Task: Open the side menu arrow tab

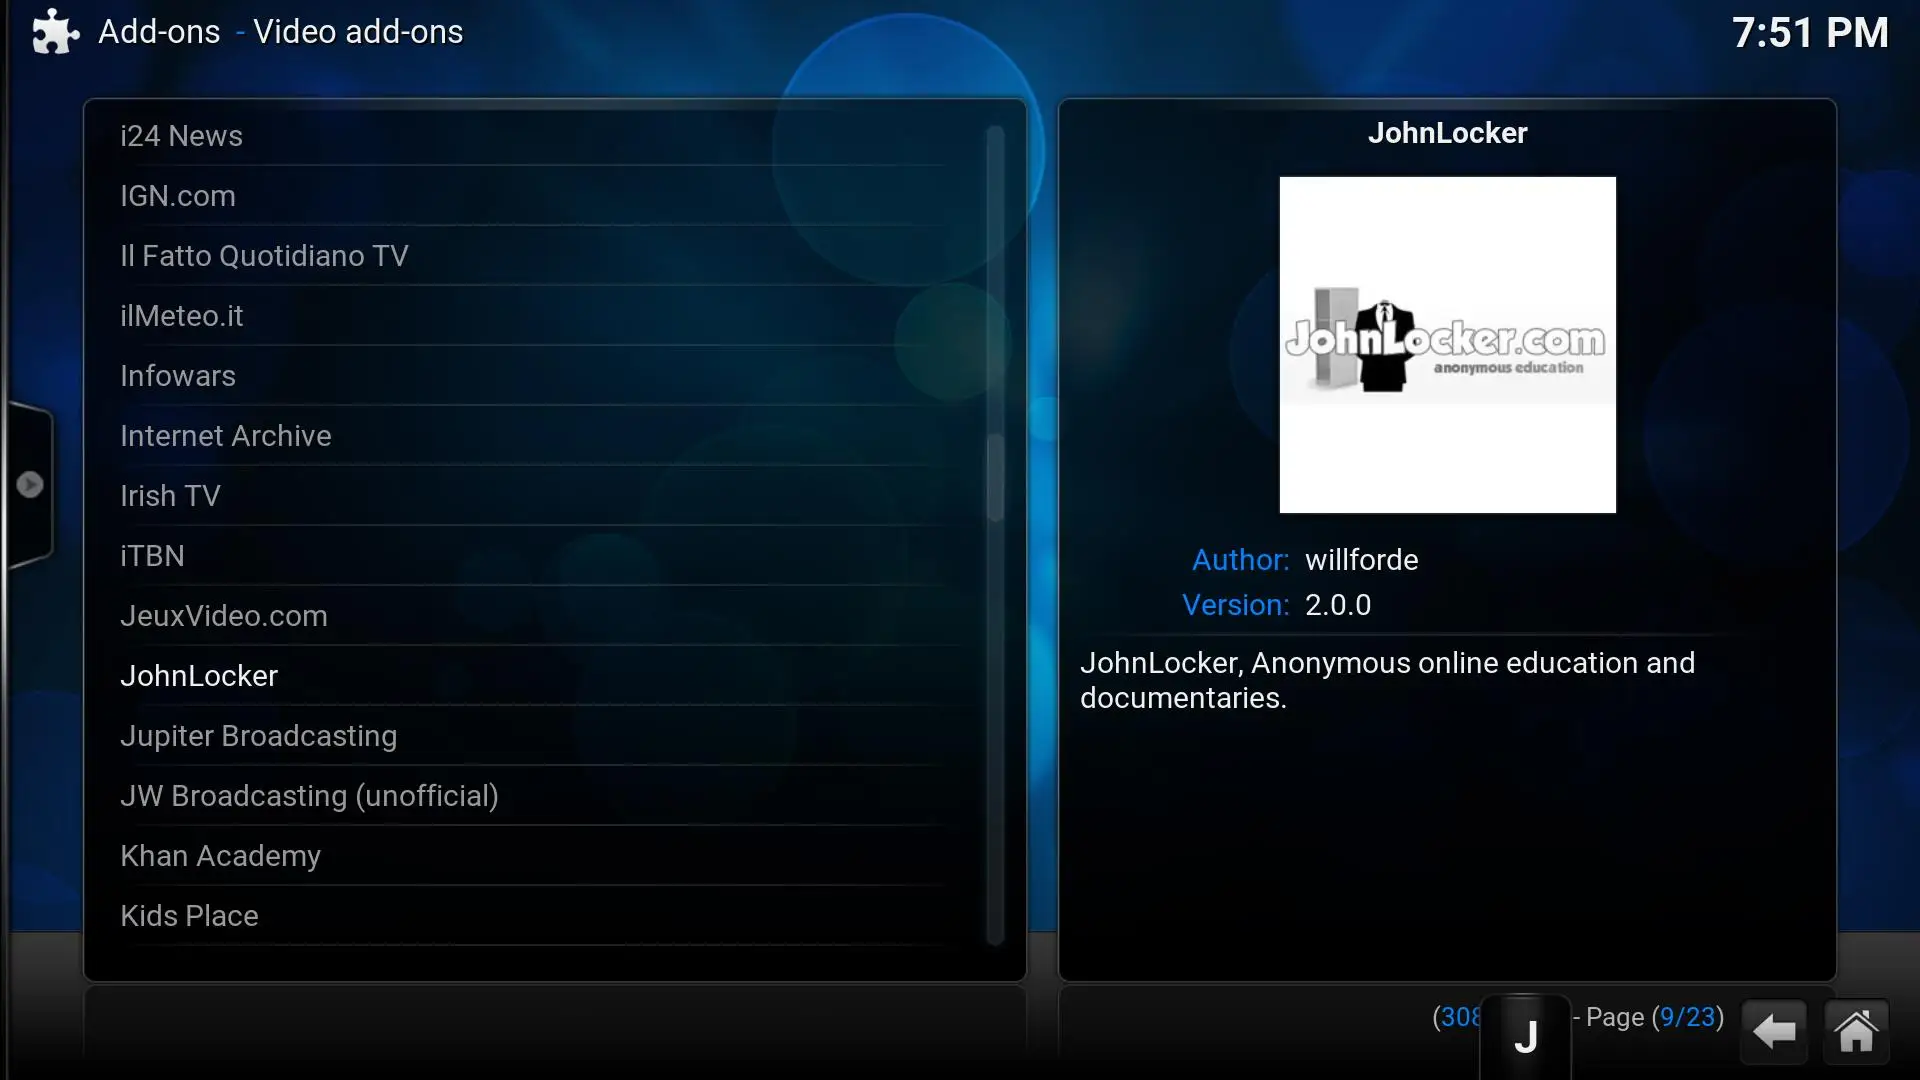Action: pos(30,485)
